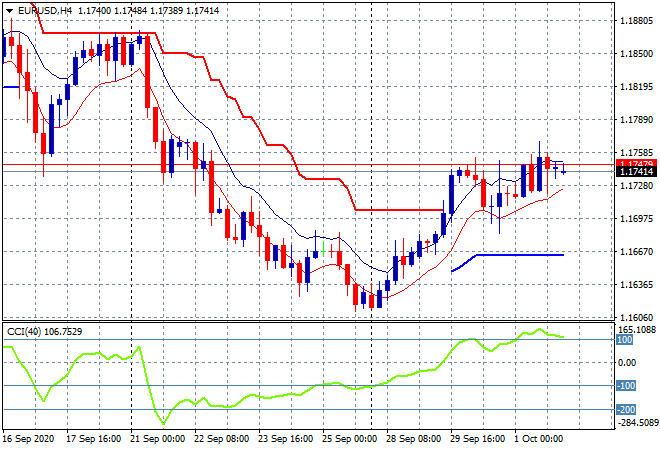
Task: Click the 1.16670 price scale label
Action: 637,252
